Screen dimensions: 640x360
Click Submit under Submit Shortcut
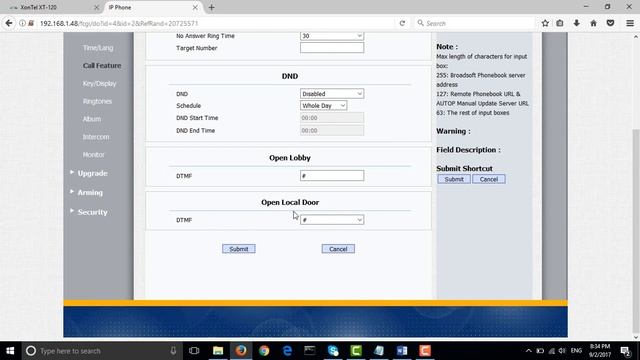(454, 179)
